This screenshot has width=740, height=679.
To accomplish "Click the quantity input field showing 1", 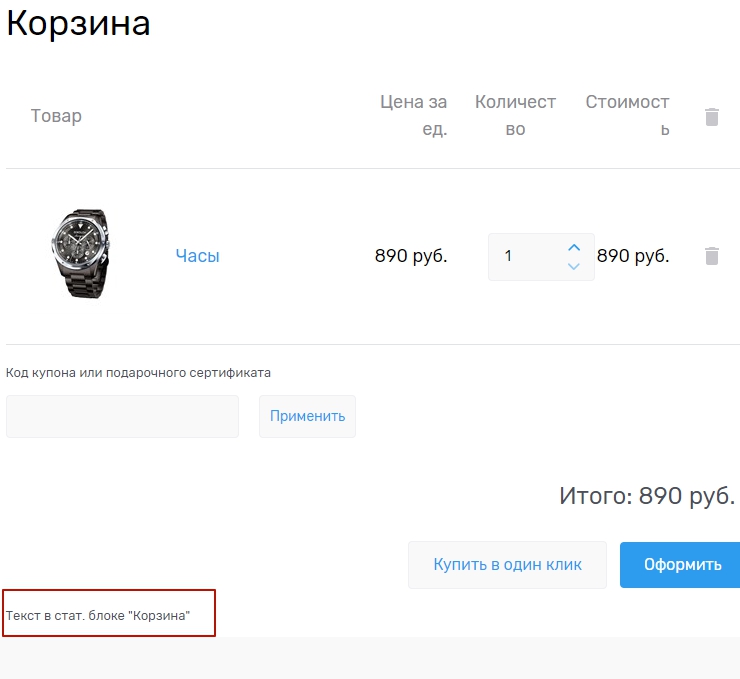I will pos(525,257).
